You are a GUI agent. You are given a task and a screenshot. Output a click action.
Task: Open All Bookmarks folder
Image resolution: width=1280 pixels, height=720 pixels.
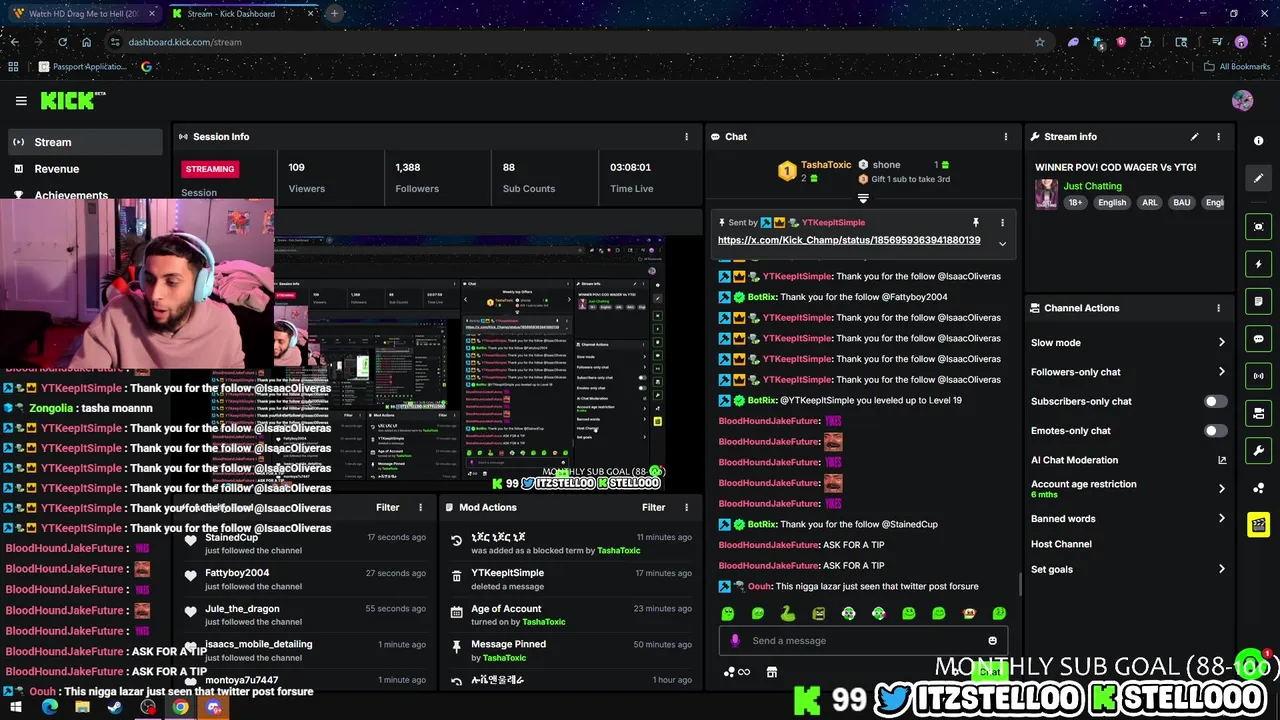[x=1236, y=67]
